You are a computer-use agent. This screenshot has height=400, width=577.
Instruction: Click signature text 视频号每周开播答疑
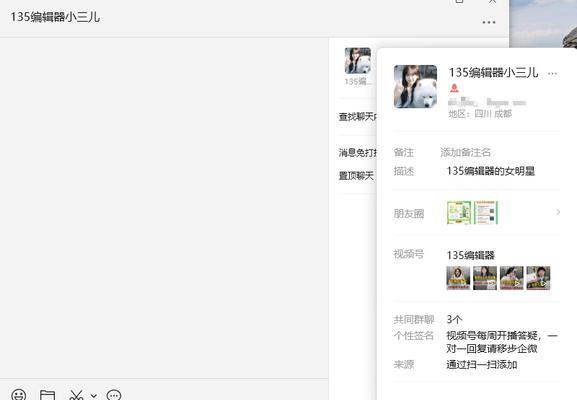(x=493, y=336)
